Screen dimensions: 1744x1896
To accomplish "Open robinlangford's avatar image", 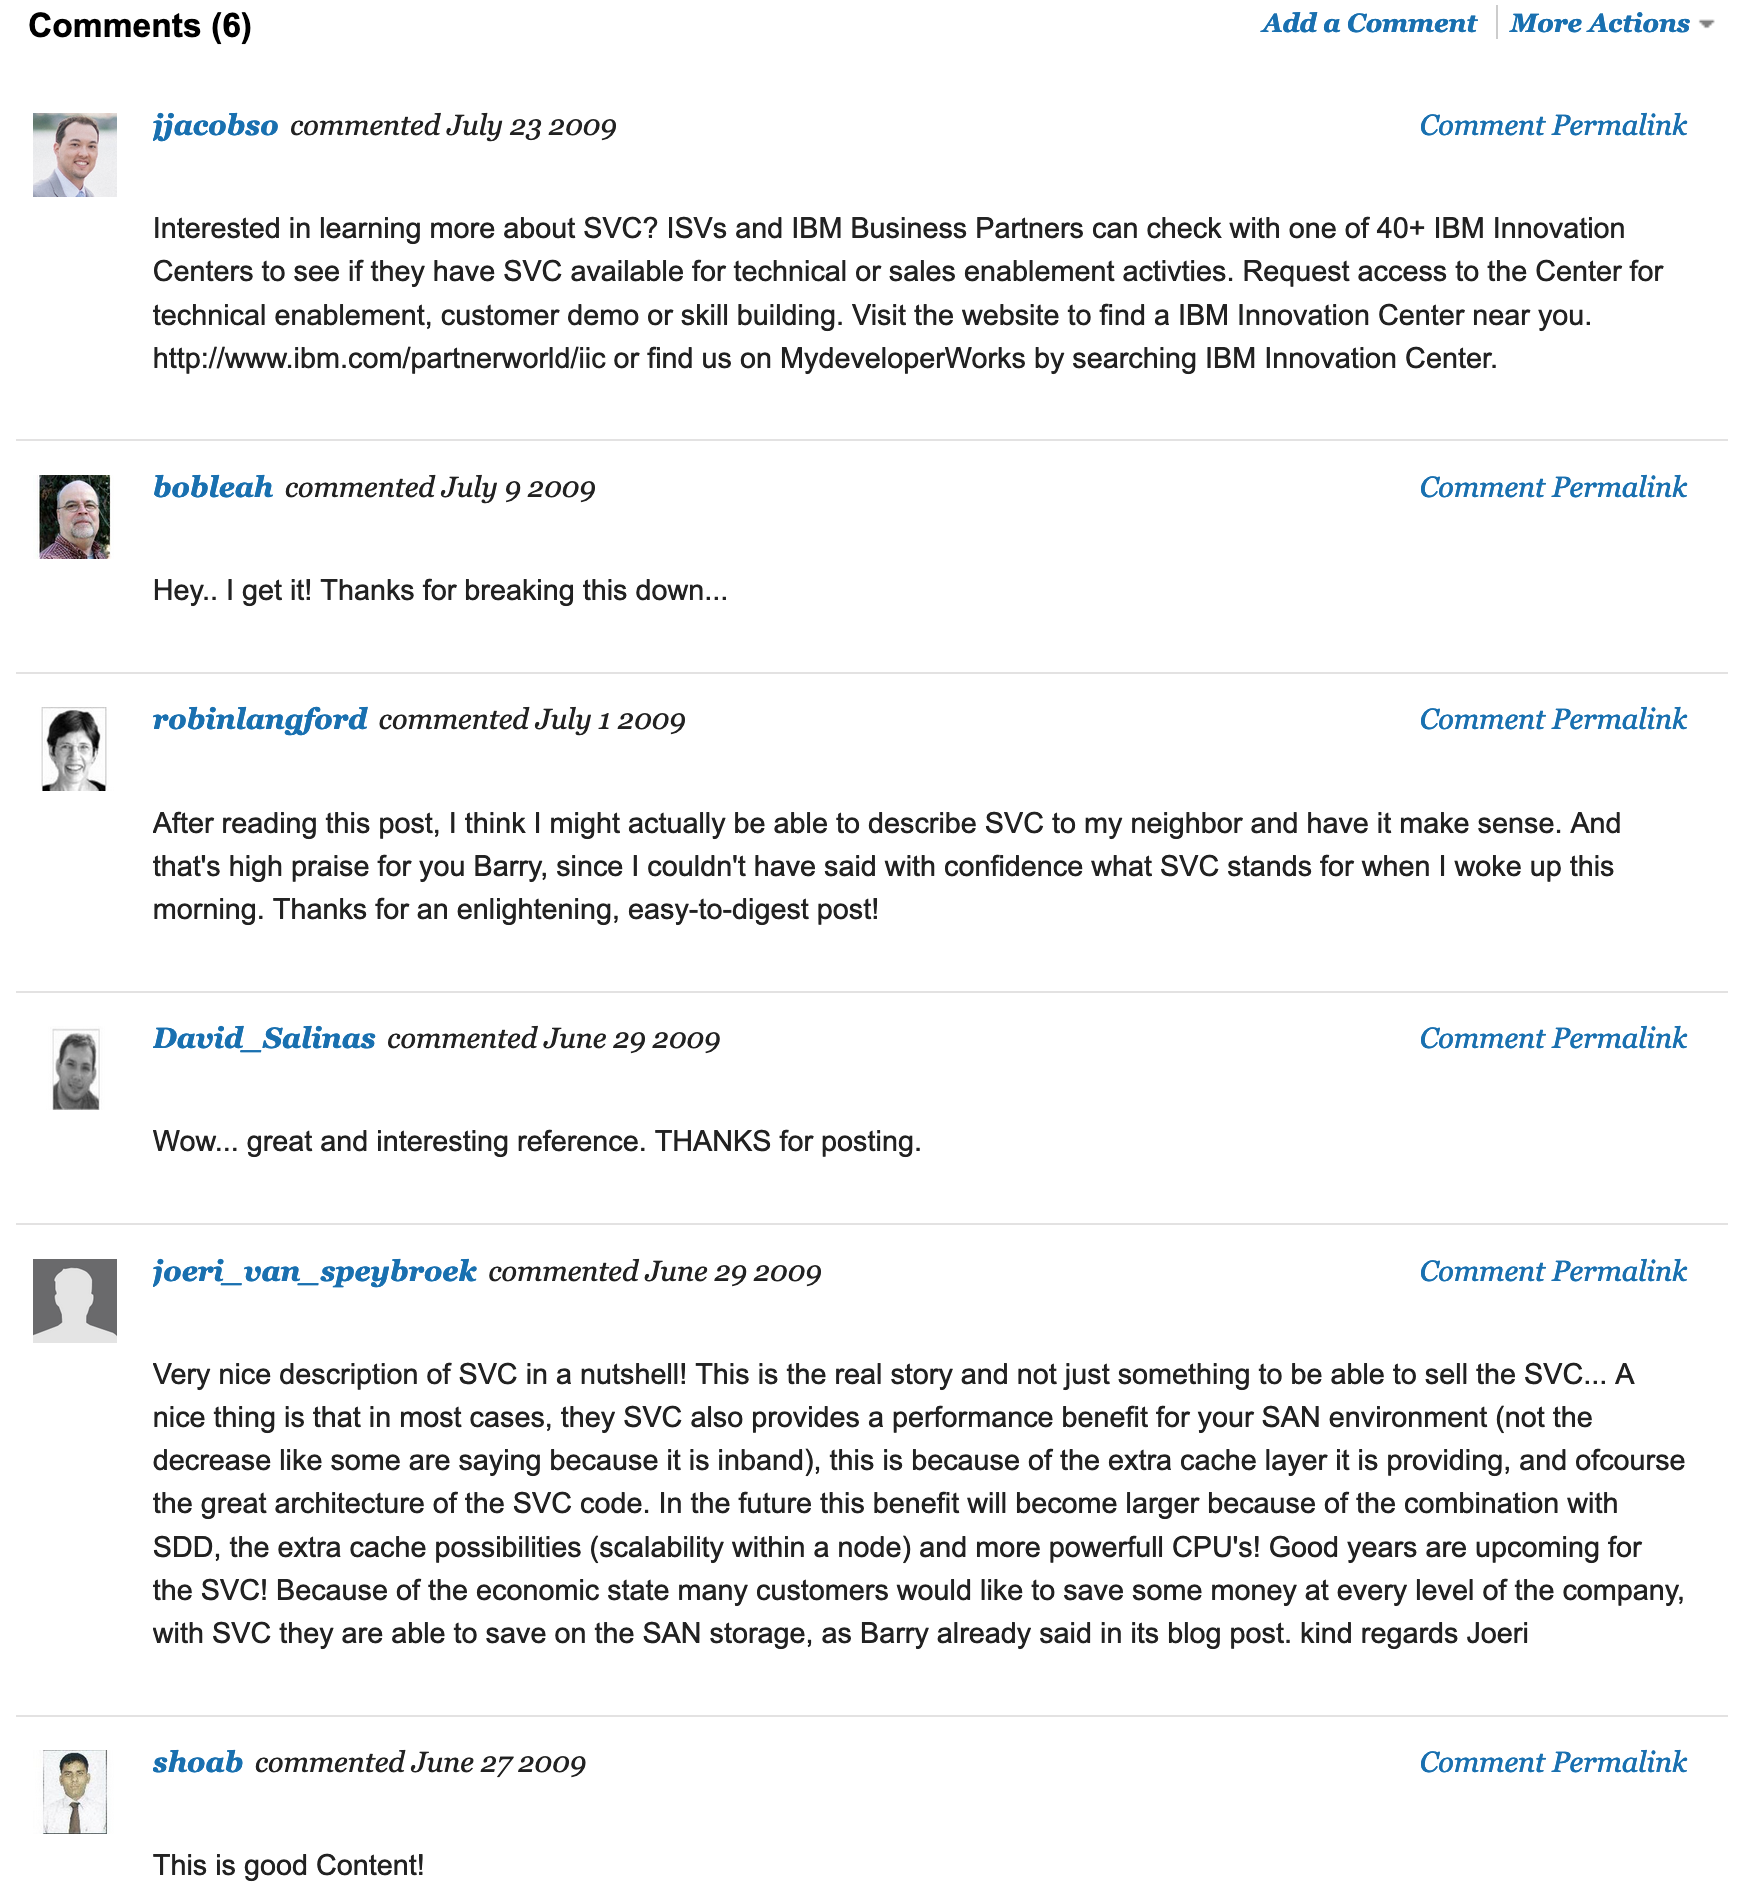I will (74, 749).
